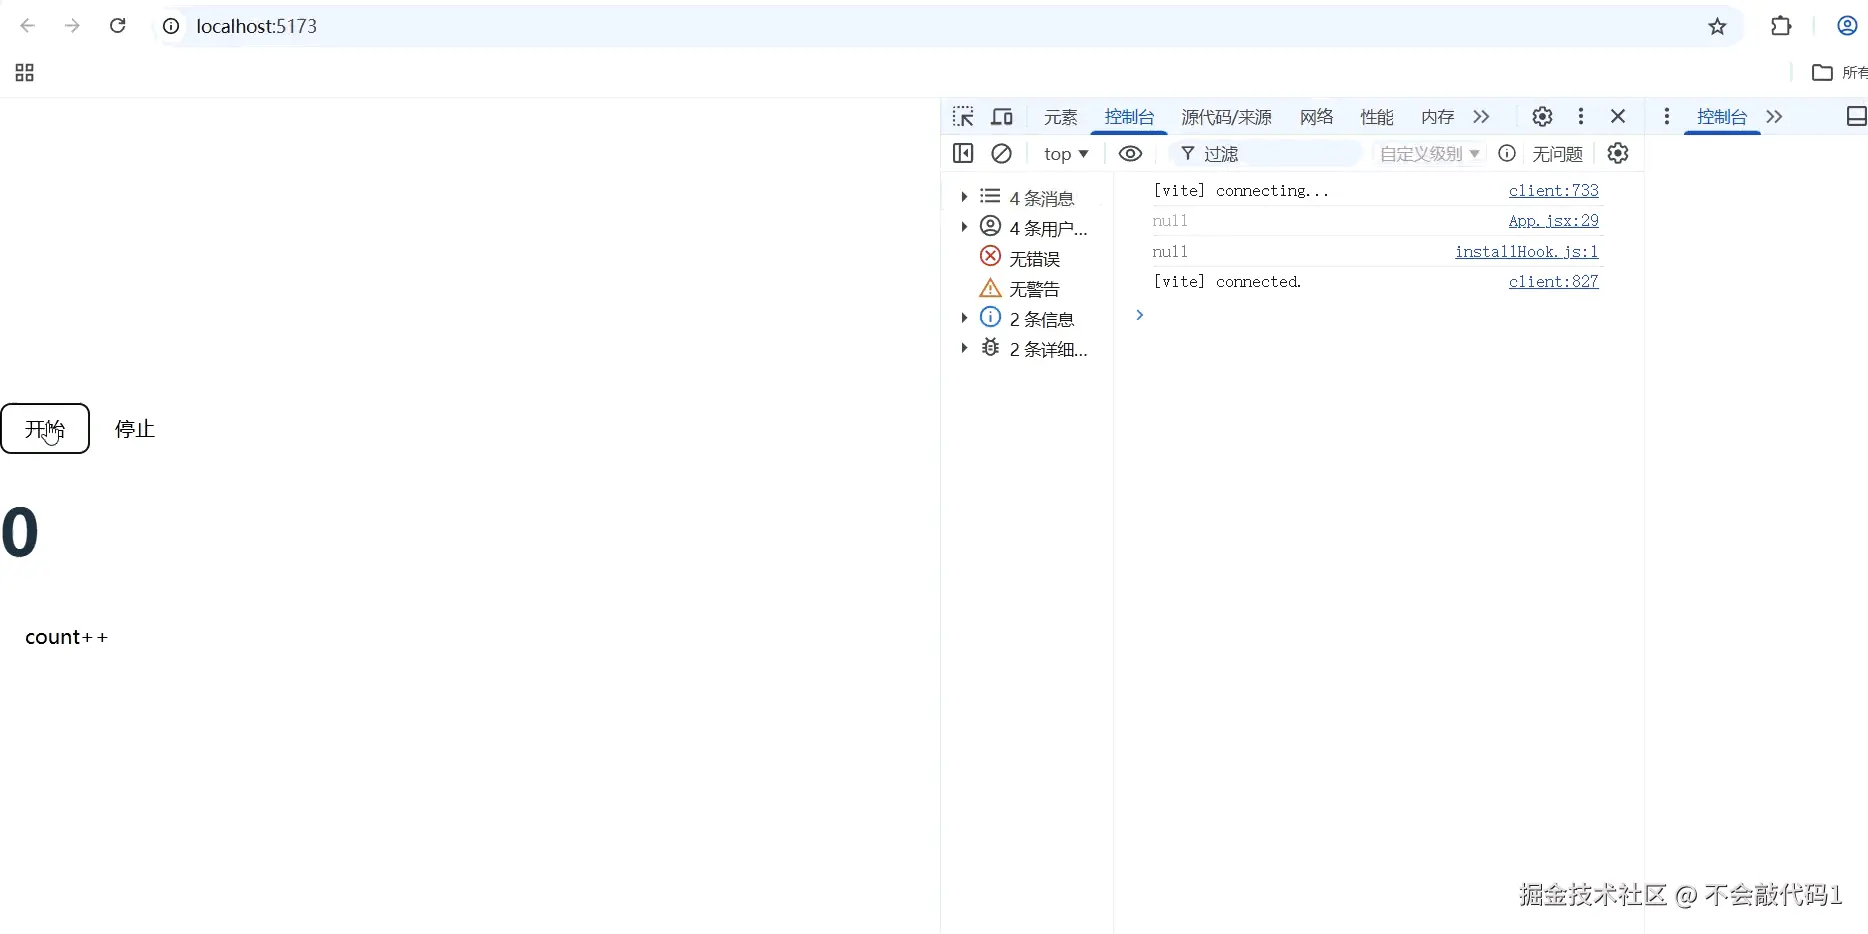This screenshot has width=1868, height=934.
Task: Open the console settings gear
Action: [x=1617, y=153]
